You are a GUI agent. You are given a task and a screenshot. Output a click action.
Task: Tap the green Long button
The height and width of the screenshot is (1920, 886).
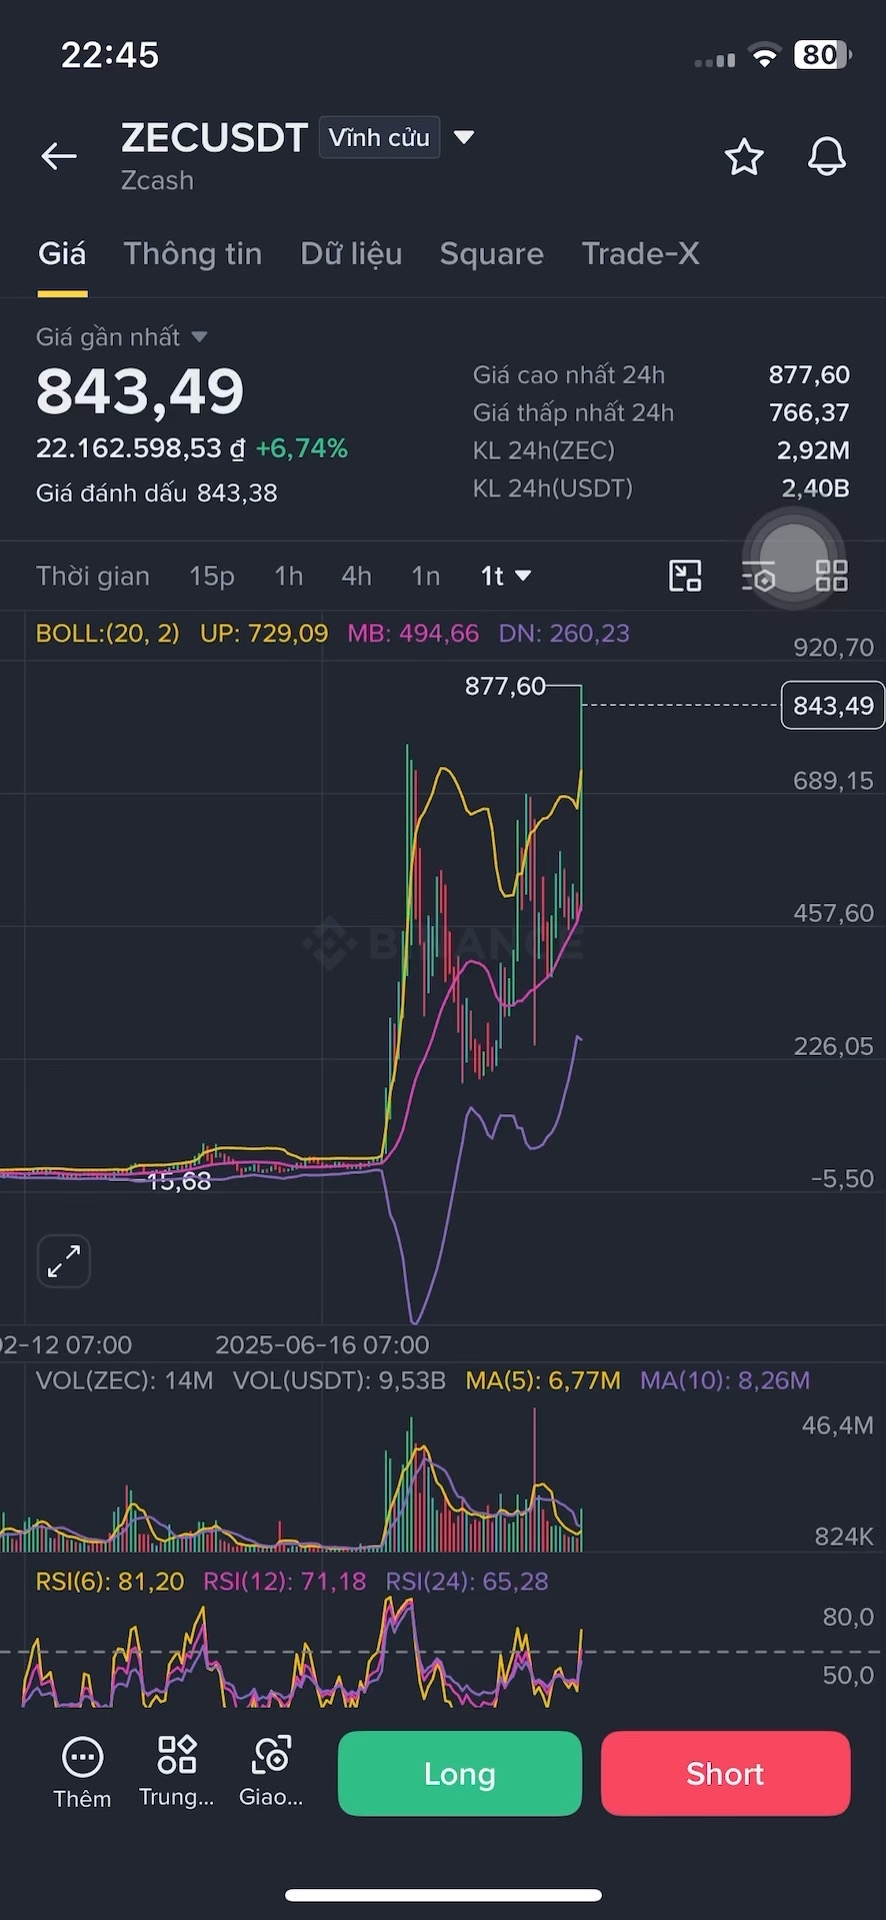click(460, 1774)
